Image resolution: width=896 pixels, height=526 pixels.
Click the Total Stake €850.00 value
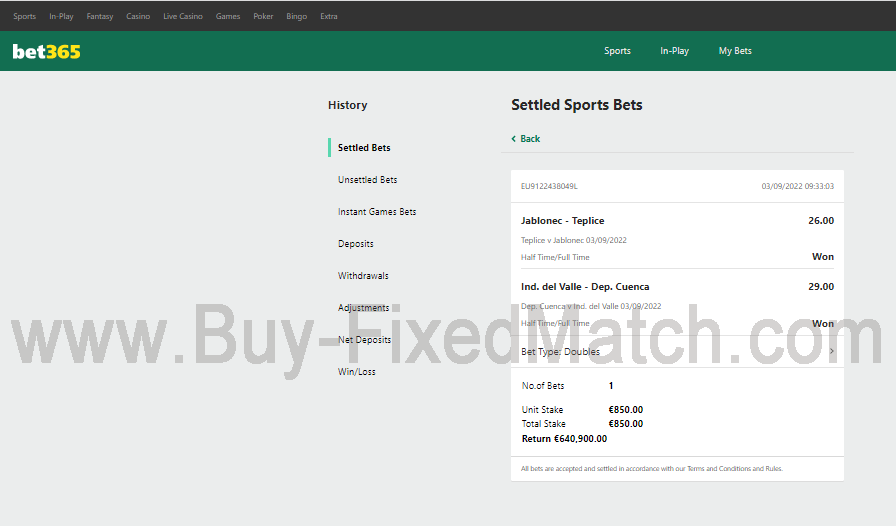point(626,424)
